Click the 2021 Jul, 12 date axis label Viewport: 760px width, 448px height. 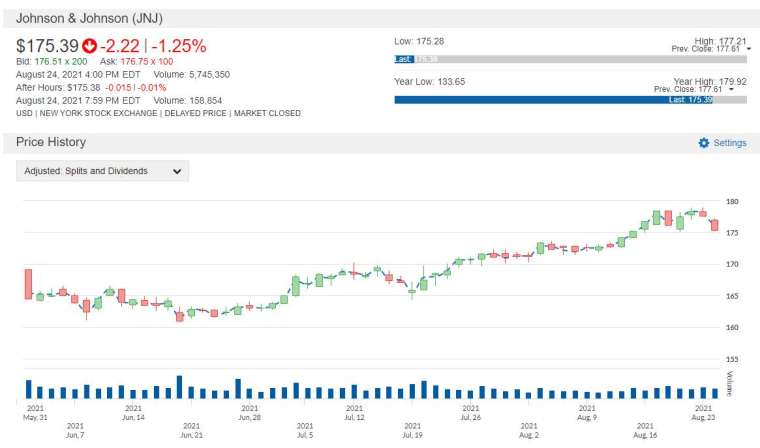(354, 413)
